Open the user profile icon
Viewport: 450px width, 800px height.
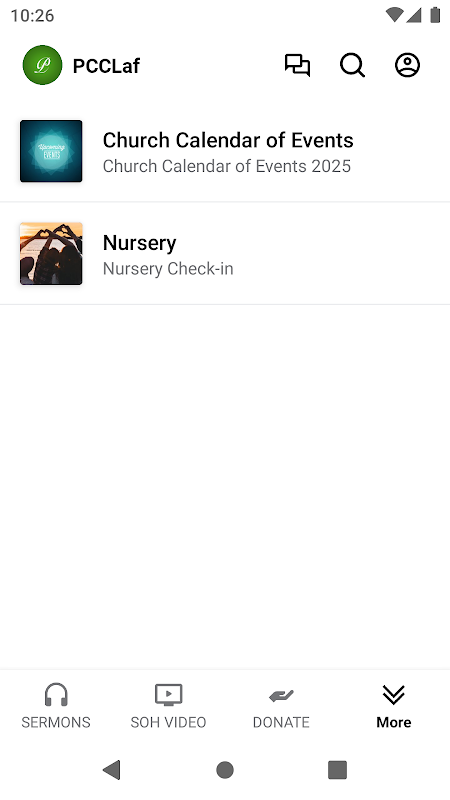coord(408,65)
